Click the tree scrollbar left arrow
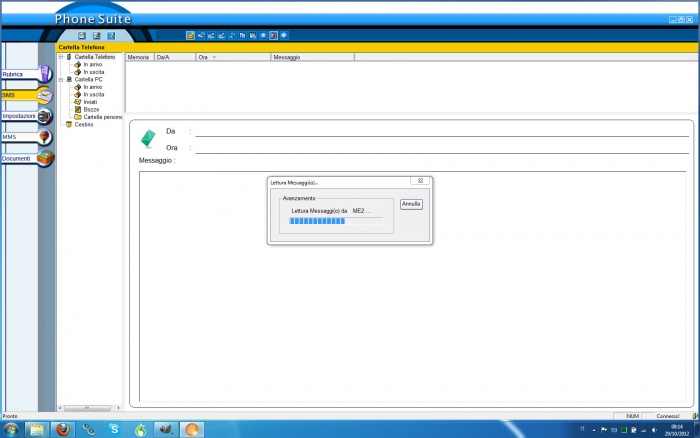This screenshot has height=438, width=700. (x=60, y=408)
